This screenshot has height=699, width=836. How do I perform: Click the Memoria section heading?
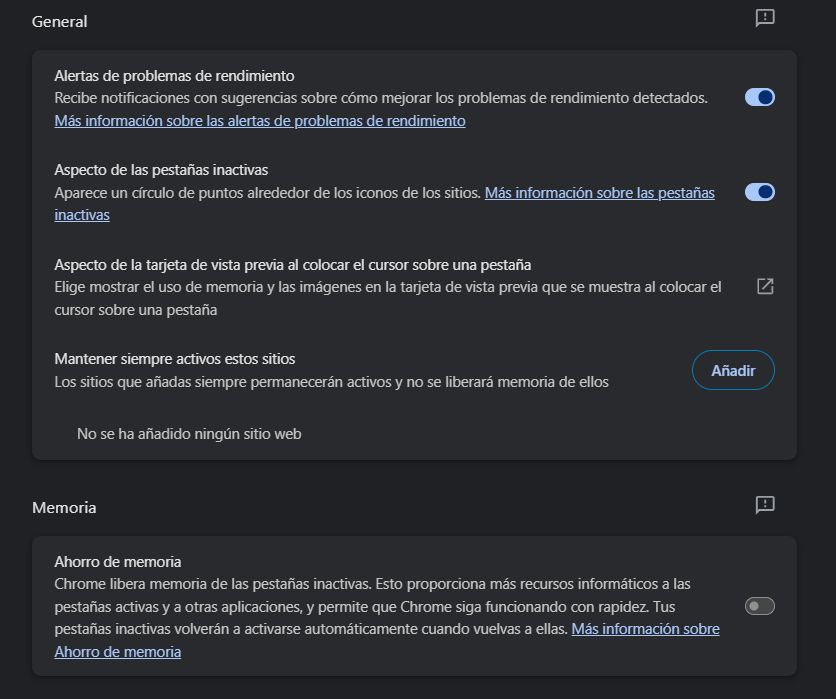64,508
